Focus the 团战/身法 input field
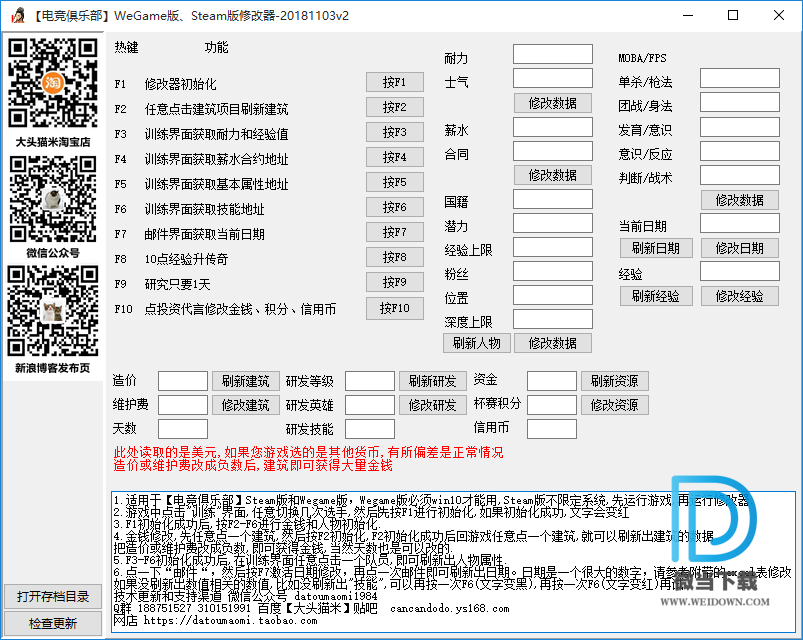Screen dimensions: 803x640 [x=740, y=102]
